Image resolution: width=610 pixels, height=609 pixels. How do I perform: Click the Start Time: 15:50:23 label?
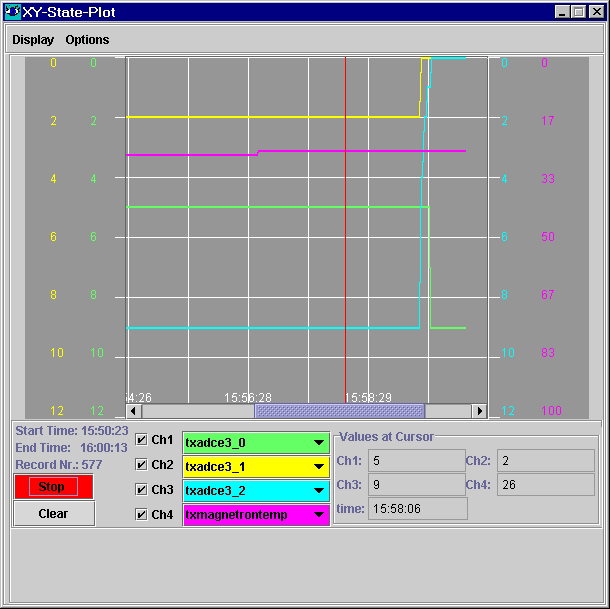(72, 431)
